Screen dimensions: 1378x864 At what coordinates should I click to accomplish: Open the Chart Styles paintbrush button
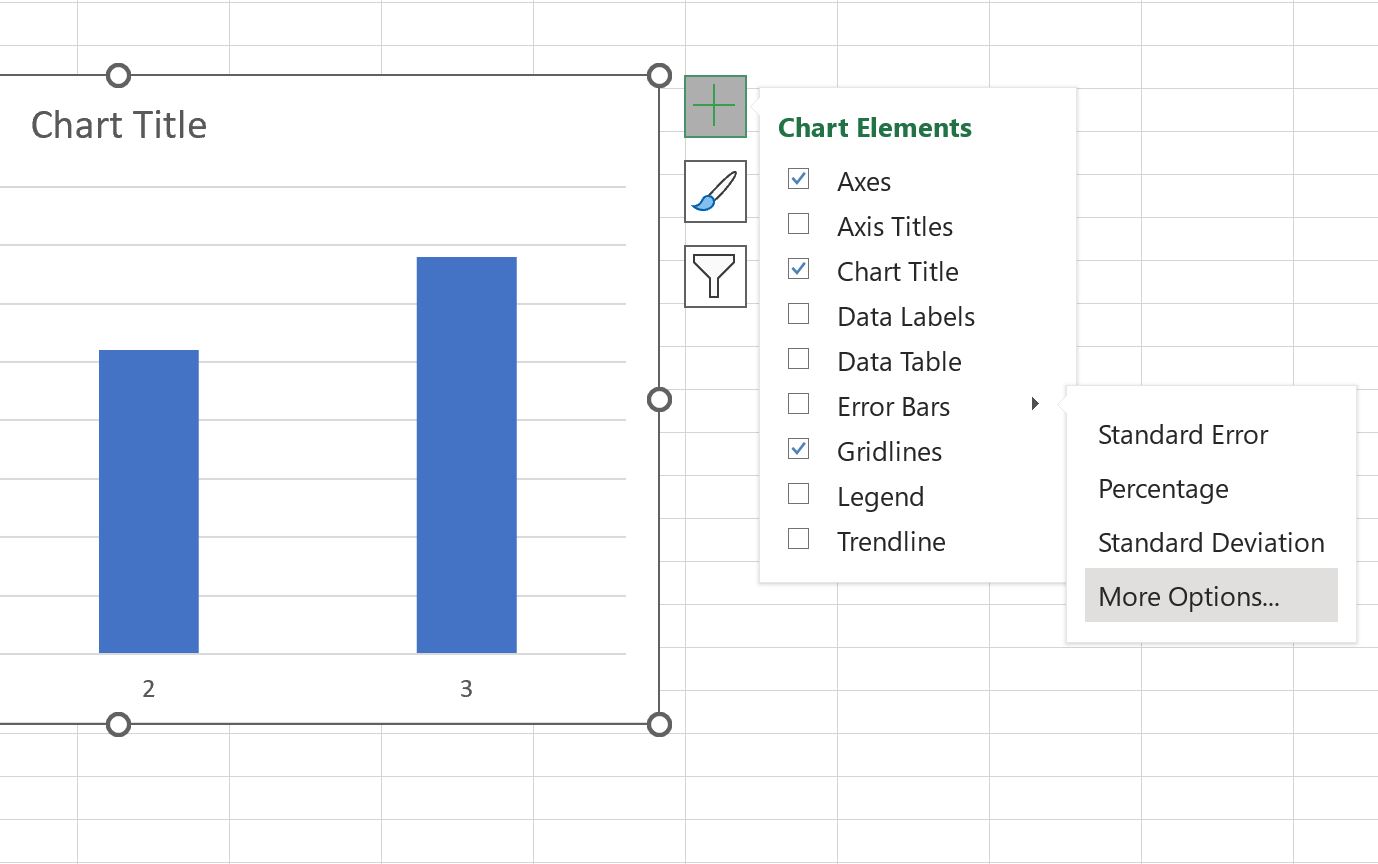coord(715,191)
